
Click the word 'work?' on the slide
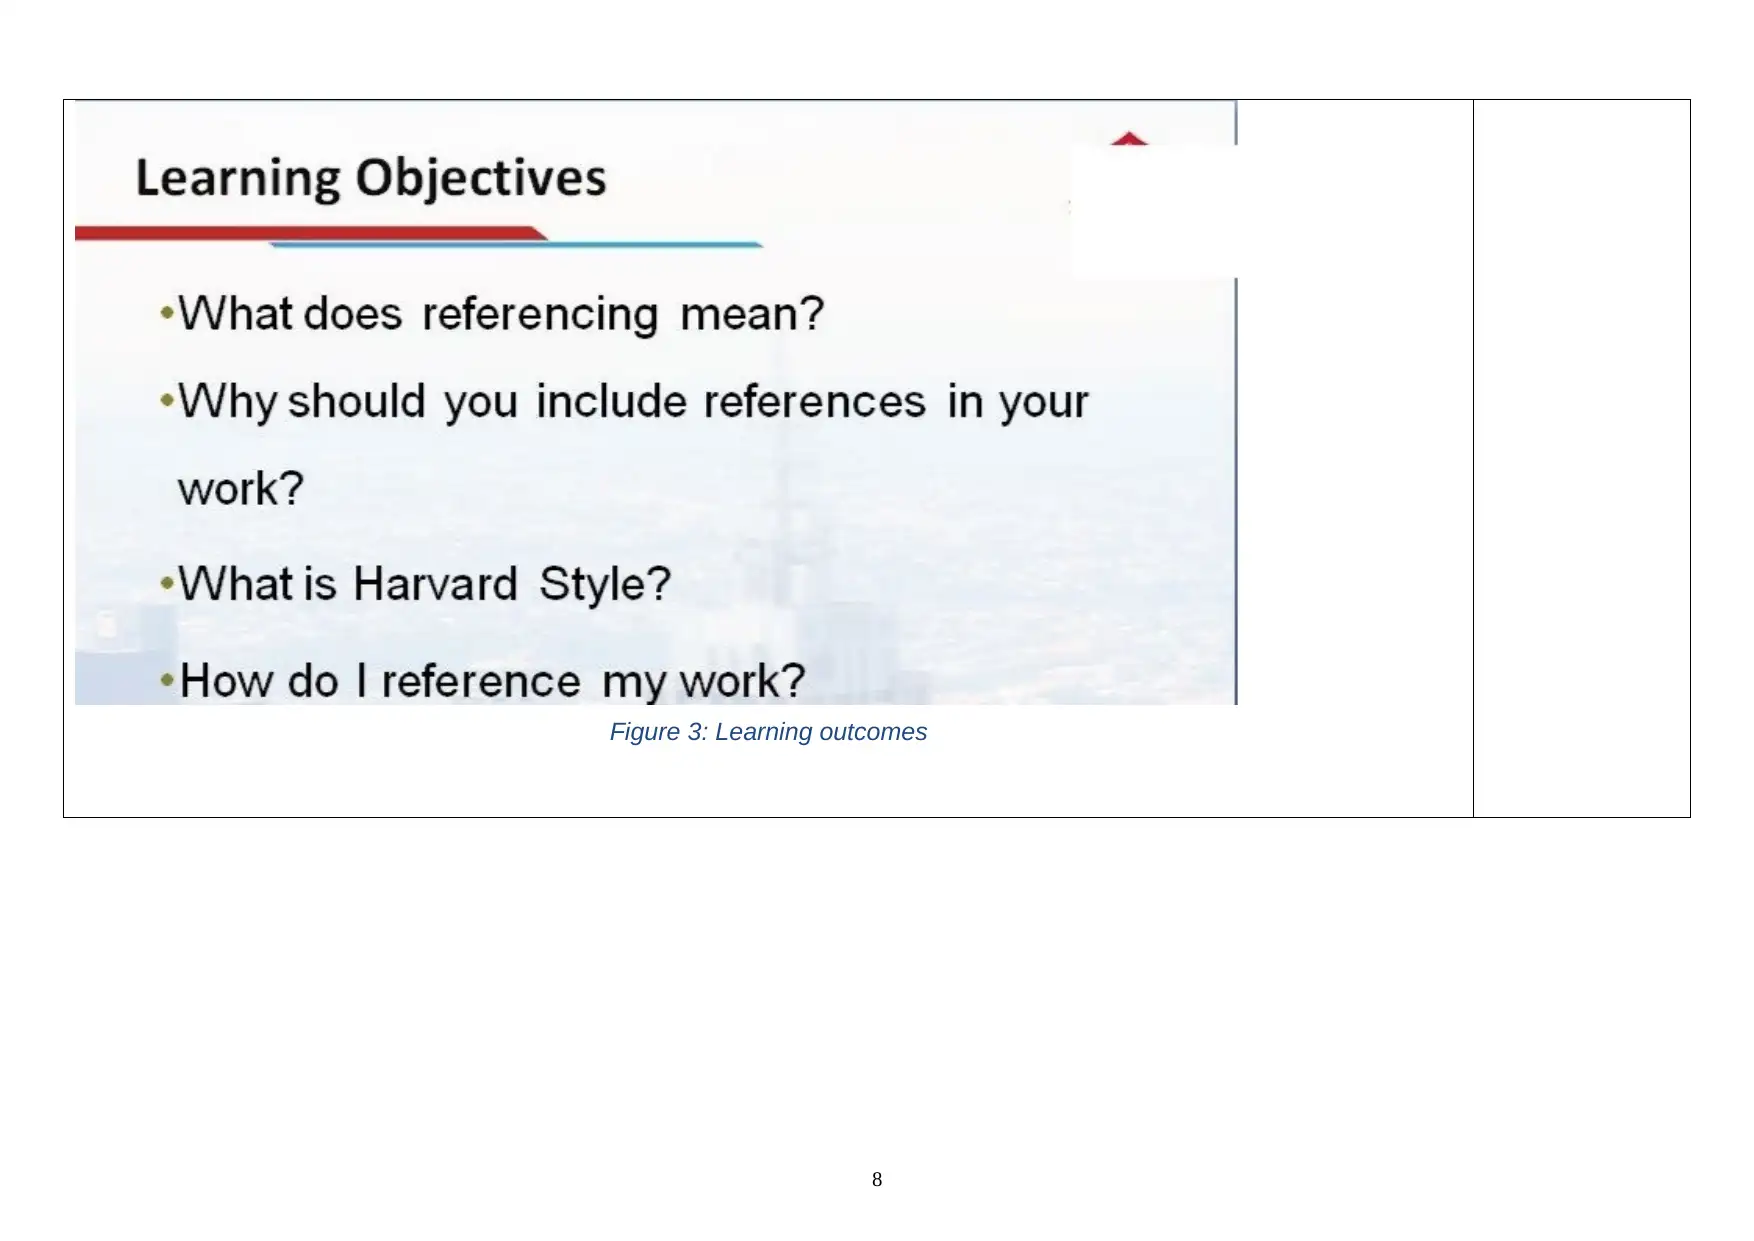241,489
